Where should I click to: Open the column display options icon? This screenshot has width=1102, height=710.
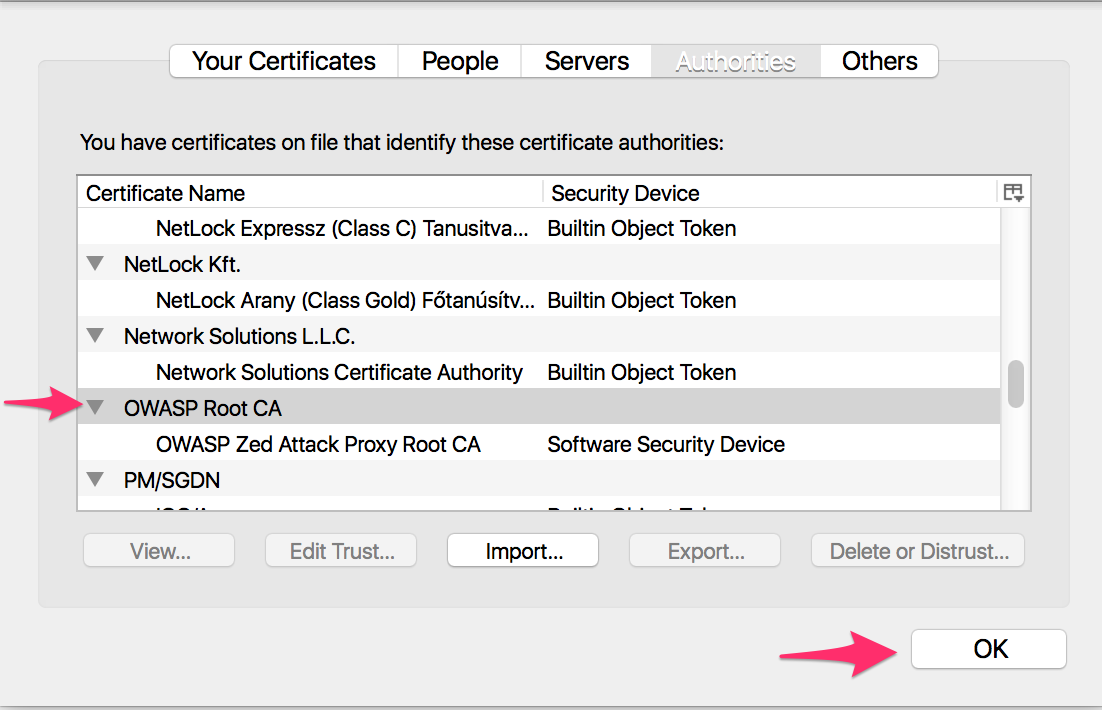click(1013, 192)
